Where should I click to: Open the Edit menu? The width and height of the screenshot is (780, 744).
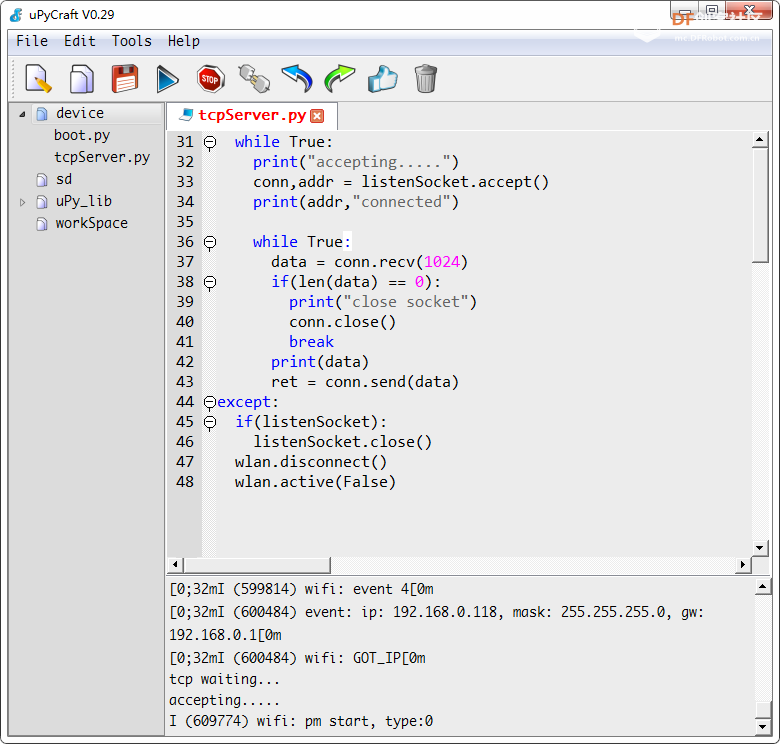point(80,41)
